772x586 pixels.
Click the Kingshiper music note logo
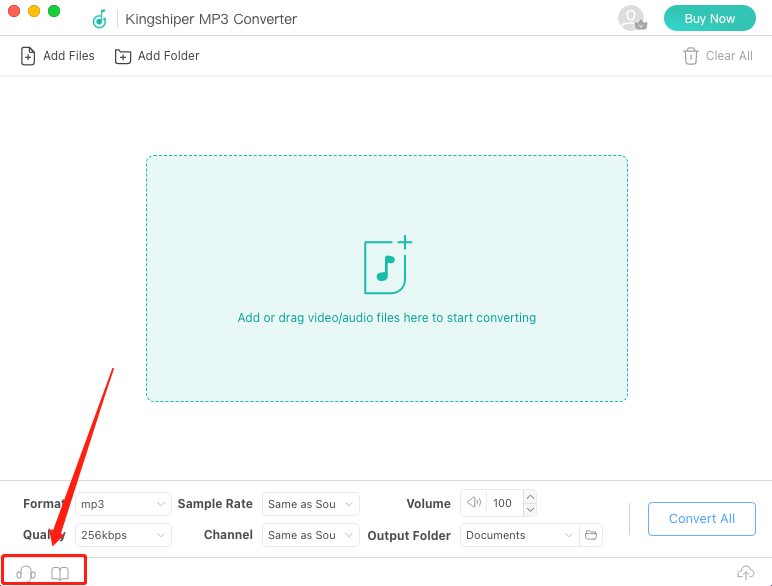pyautogui.click(x=99, y=19)
